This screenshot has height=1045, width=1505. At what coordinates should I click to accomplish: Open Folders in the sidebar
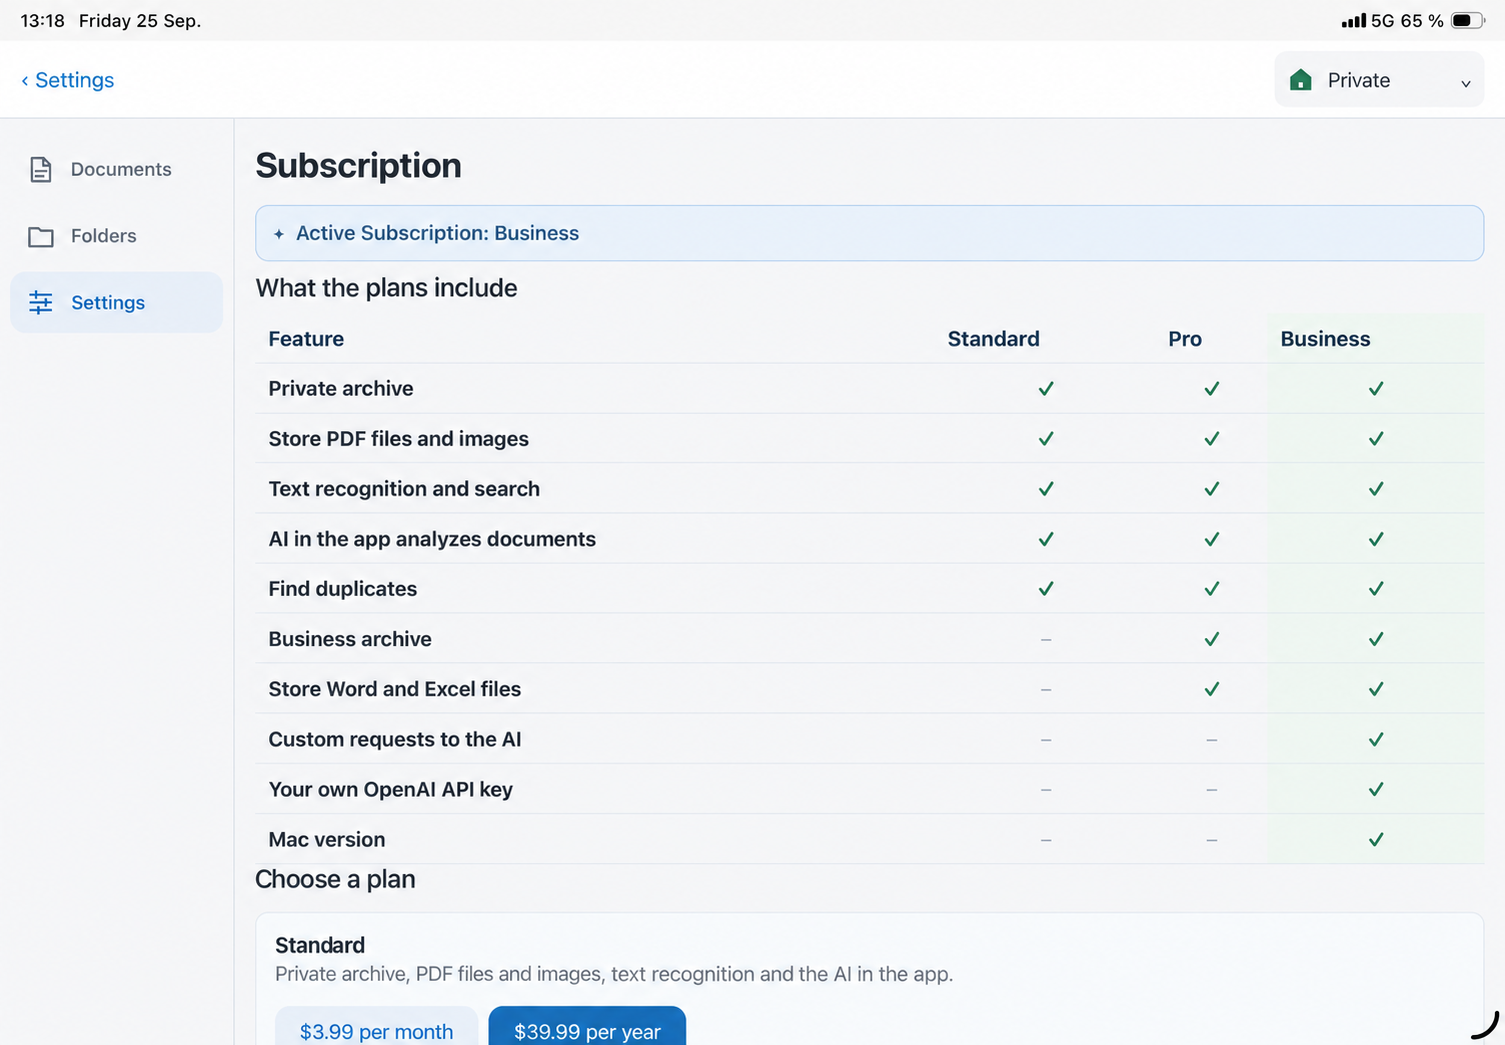[x=116, y=236]
